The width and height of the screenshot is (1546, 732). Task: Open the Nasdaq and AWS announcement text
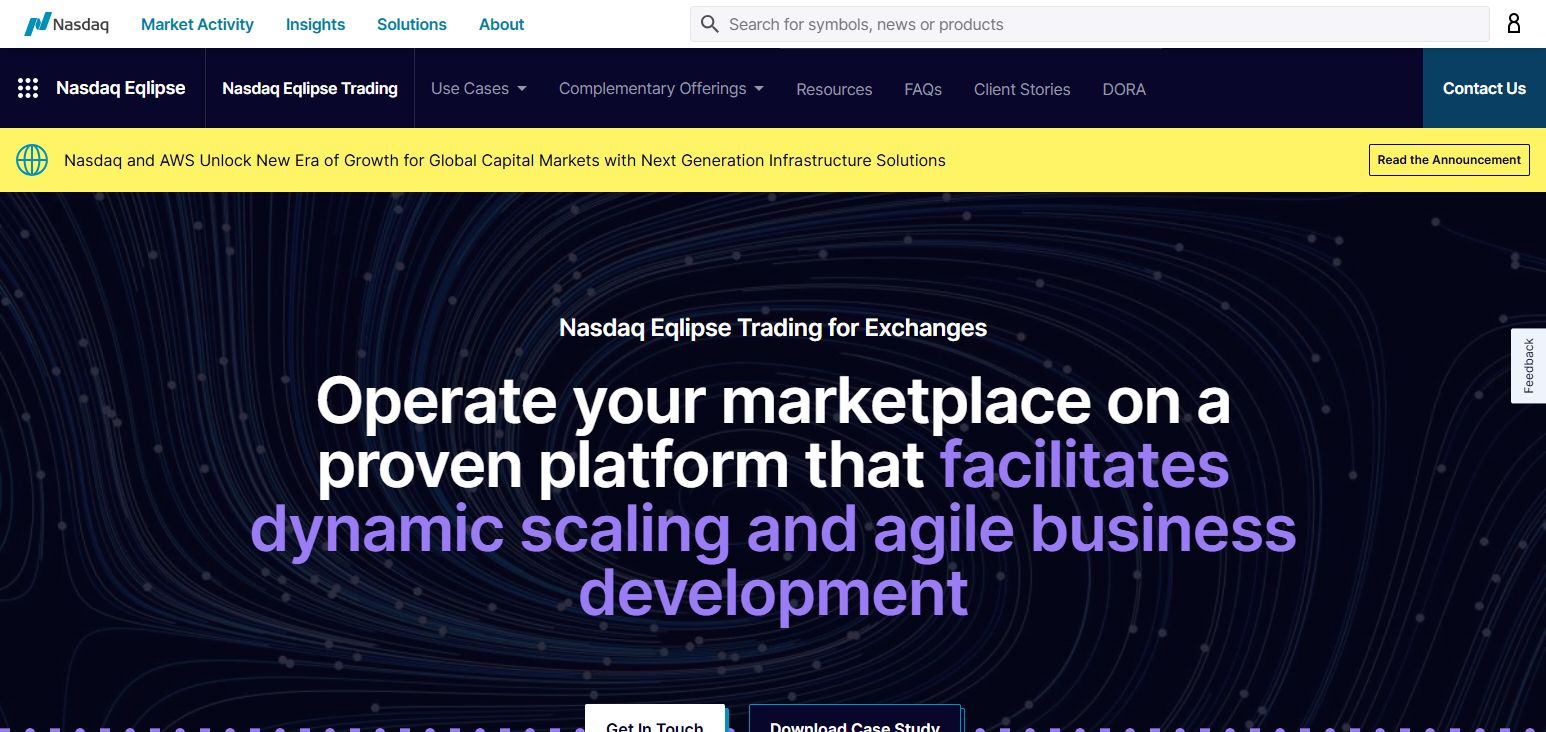click(x=505, y=160)
